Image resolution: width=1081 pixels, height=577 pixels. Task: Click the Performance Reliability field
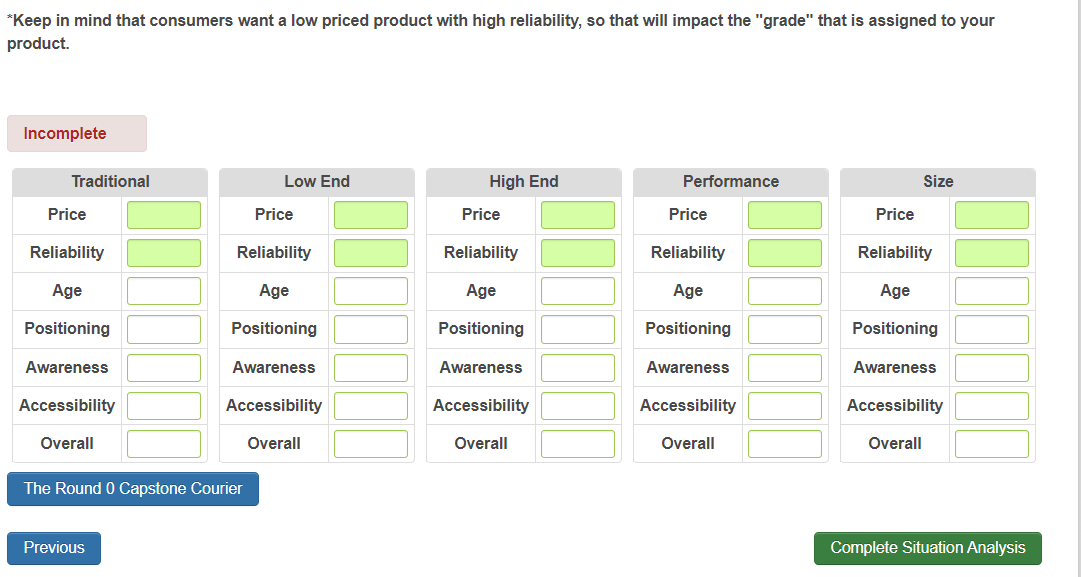(x=785, y=253)
